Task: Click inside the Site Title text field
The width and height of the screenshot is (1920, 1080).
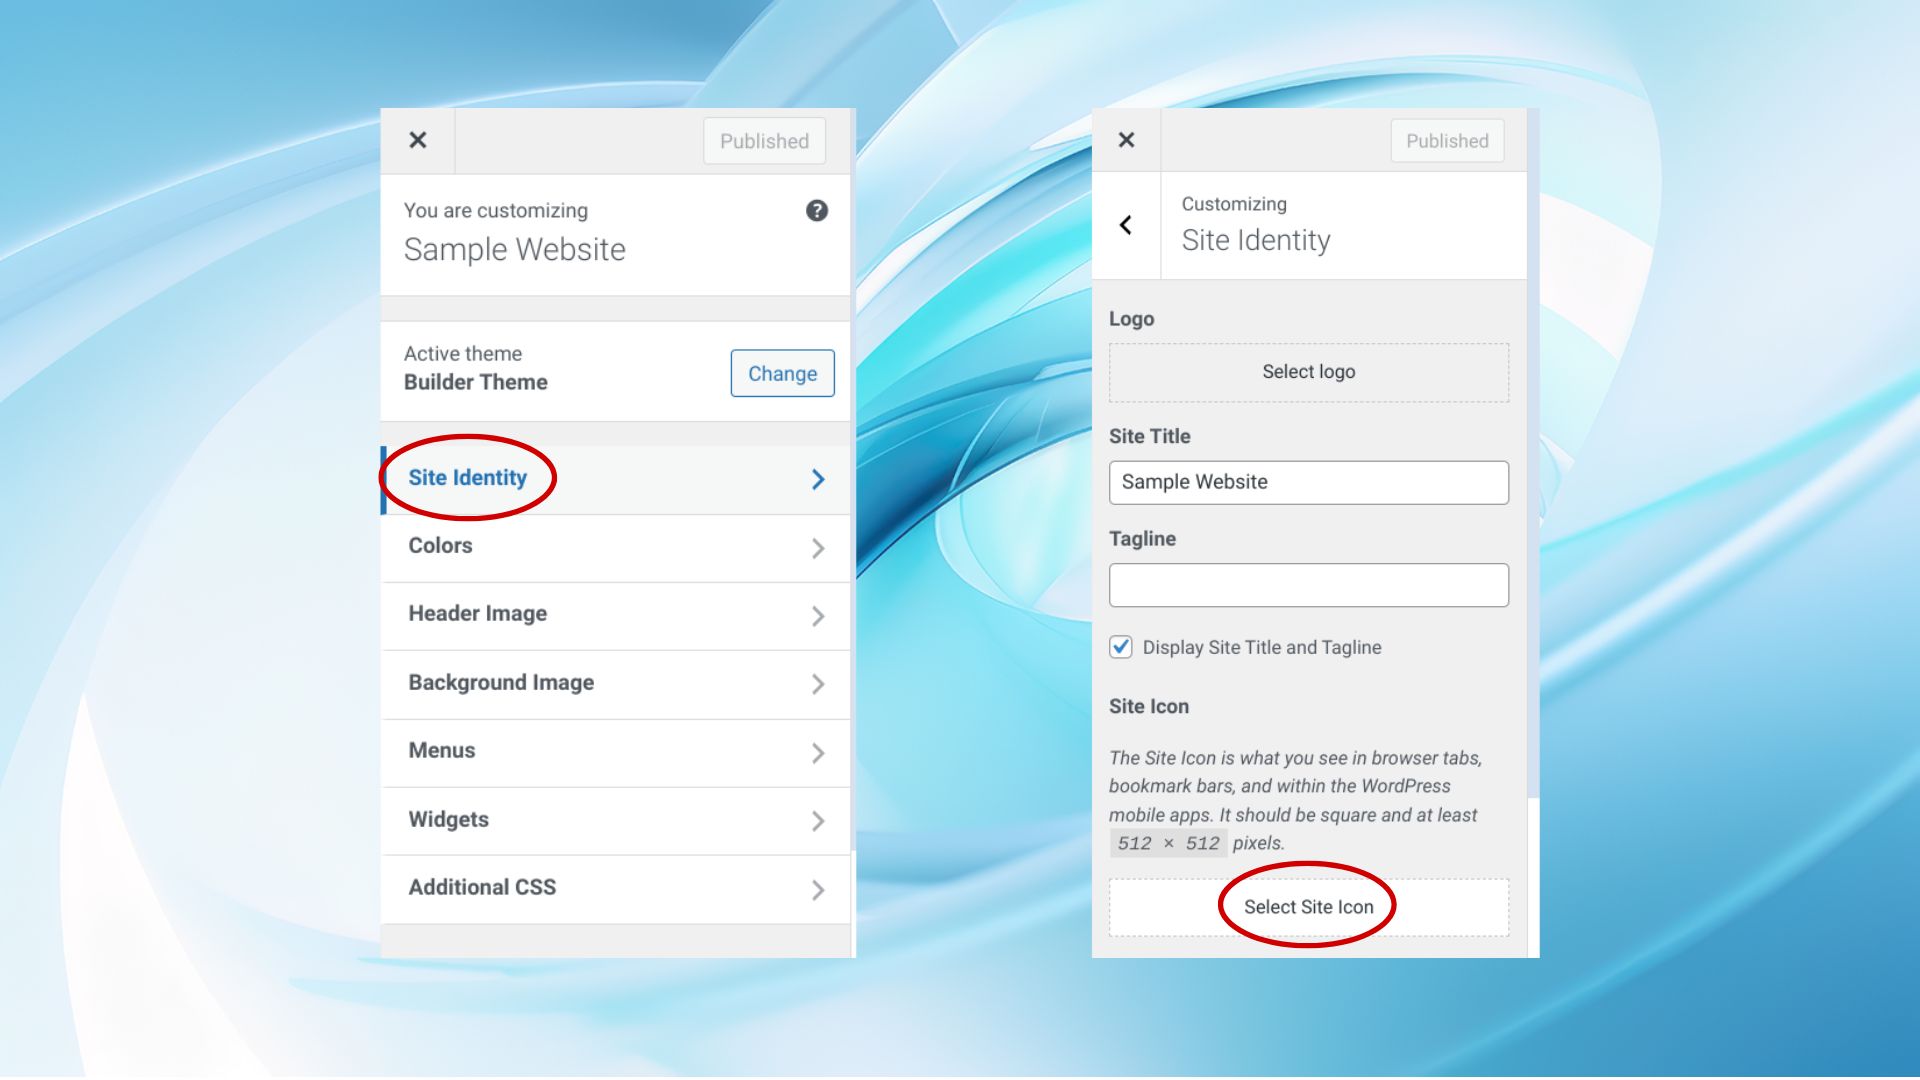Action: [x=1308, y=482]
